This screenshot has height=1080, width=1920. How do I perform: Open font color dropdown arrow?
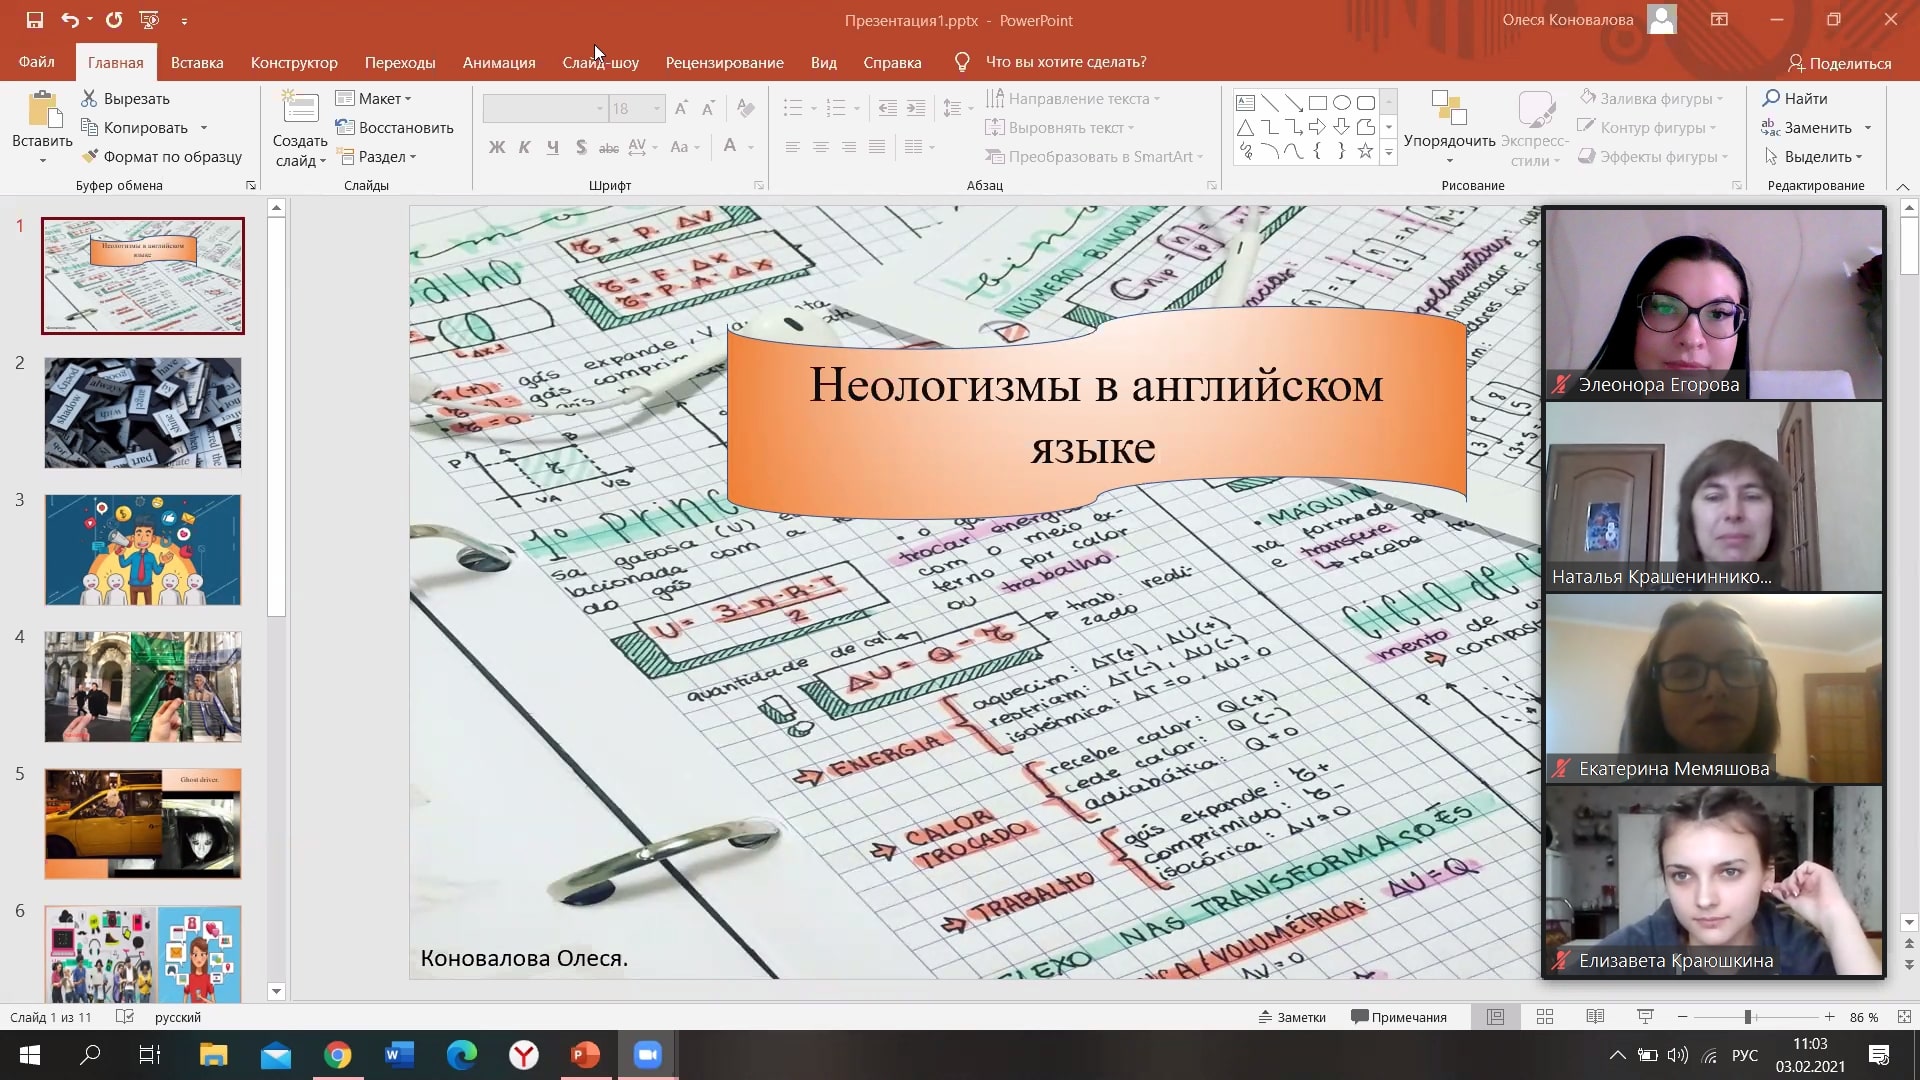750,147
